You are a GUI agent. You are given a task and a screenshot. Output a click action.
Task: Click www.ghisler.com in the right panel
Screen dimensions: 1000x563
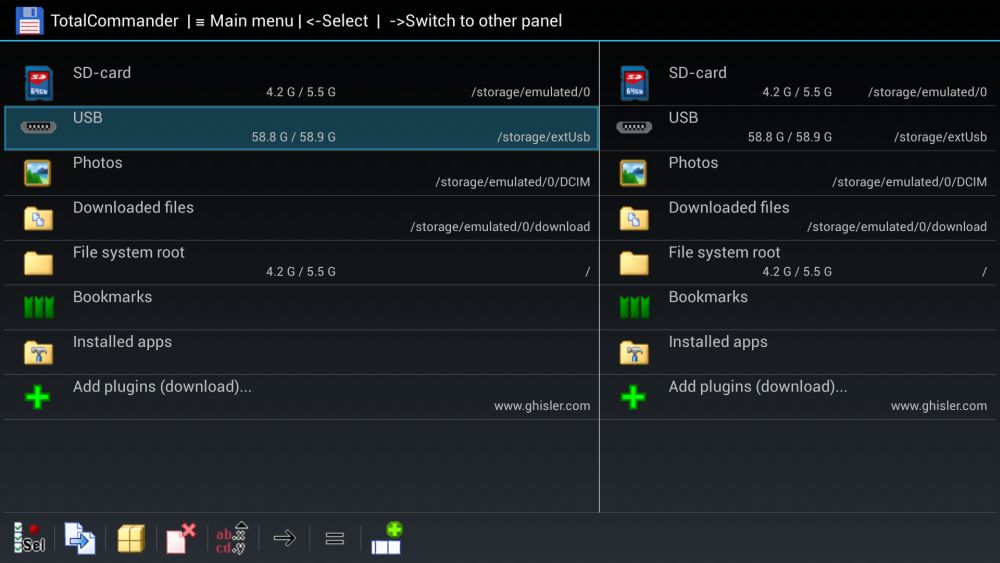[939, 406]
